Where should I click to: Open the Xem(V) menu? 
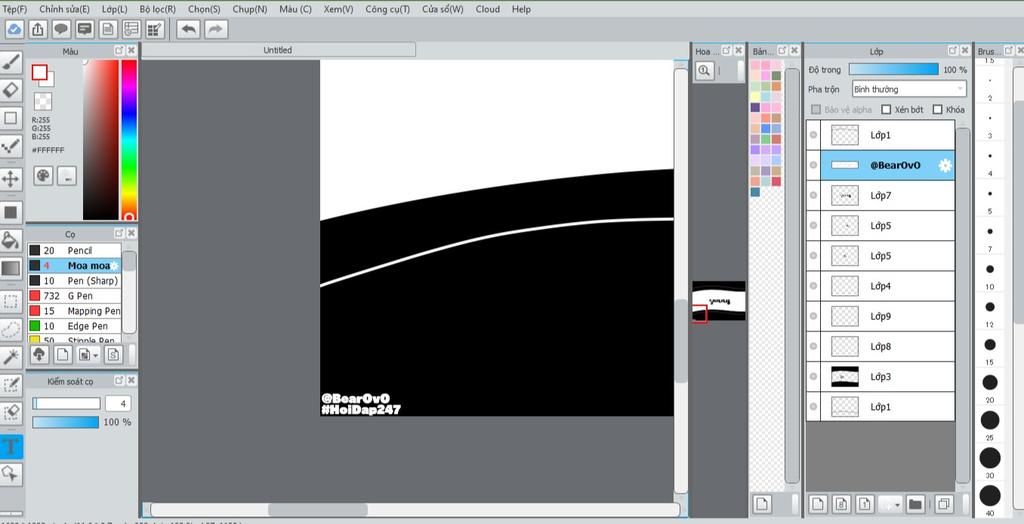[x=338, y=9]
